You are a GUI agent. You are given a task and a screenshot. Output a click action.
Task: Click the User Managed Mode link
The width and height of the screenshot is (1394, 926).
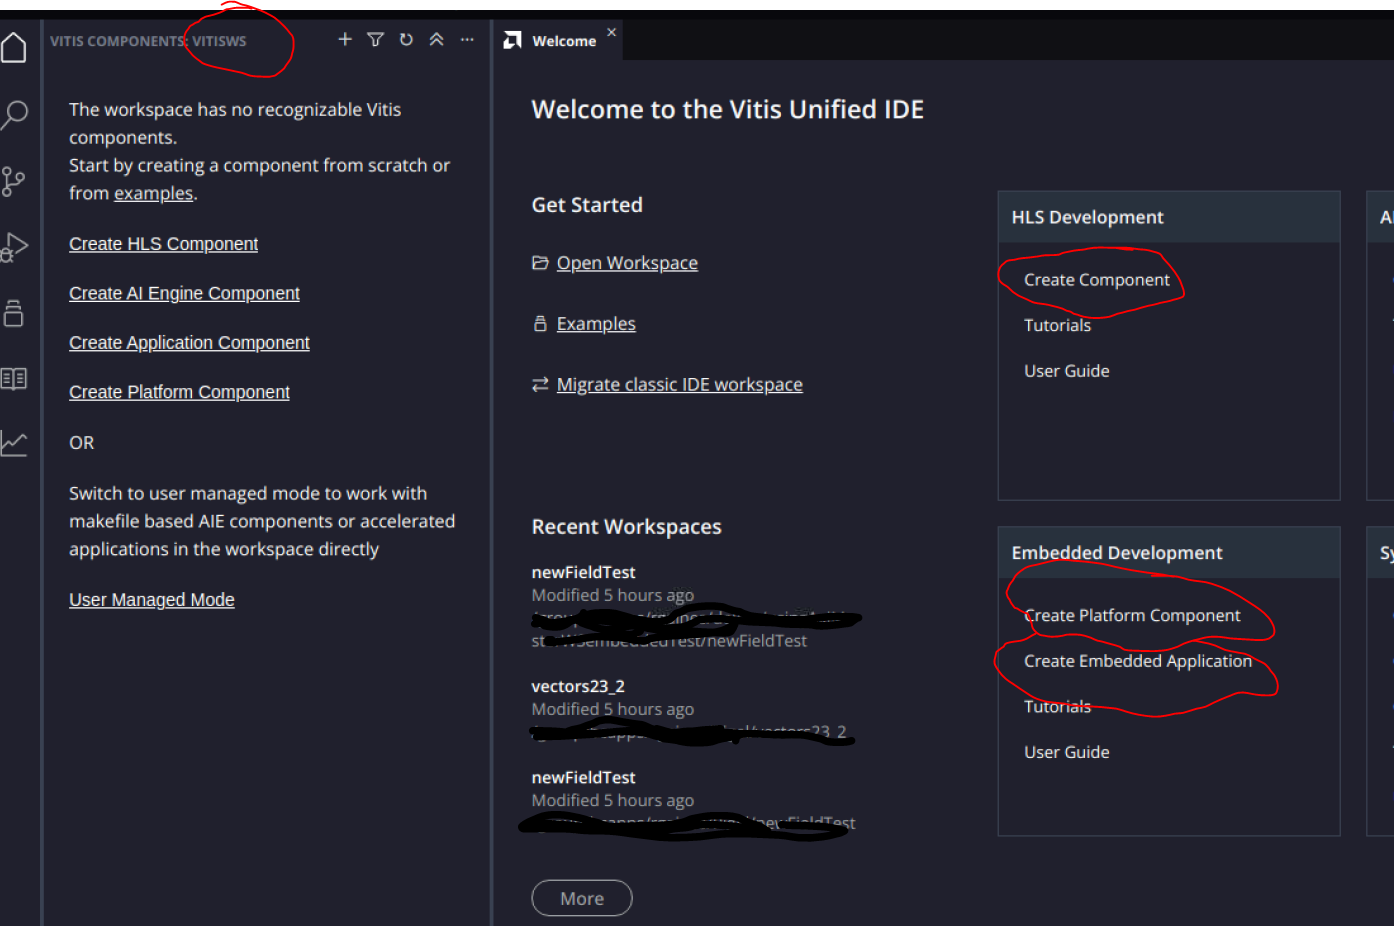(151, 600)
